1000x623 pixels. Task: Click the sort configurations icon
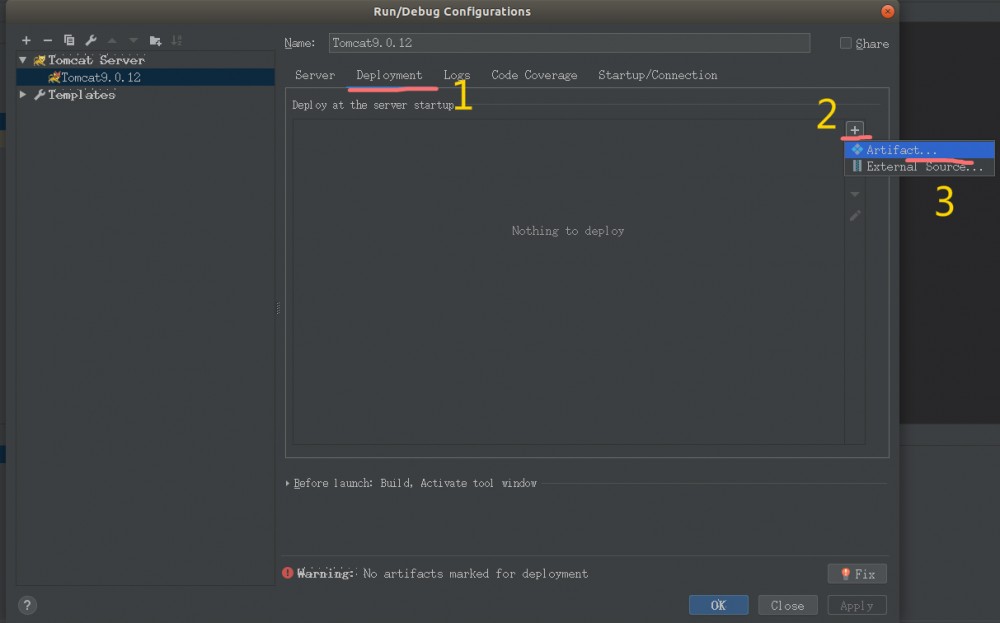coord(174,40)
